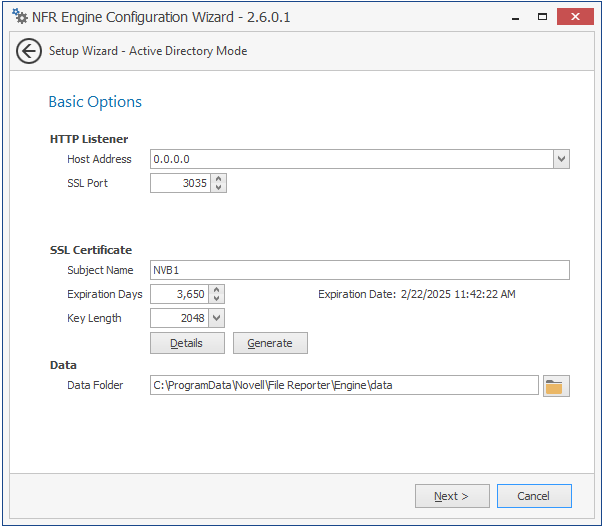The image size is (604, 528).
Task: Edit the Subject Name field
Action: [360, 270]
